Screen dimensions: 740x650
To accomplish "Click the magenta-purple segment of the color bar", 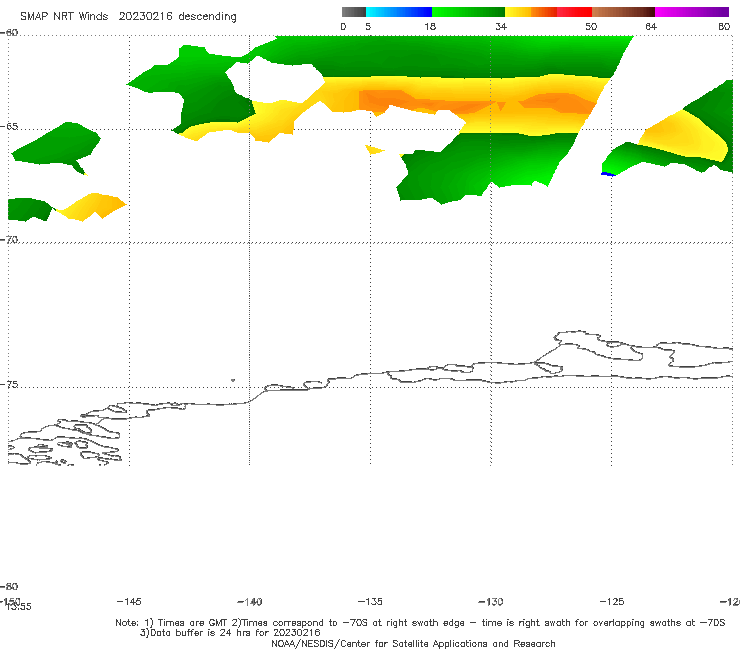I will pyautogui.click(x=692, y=12).
